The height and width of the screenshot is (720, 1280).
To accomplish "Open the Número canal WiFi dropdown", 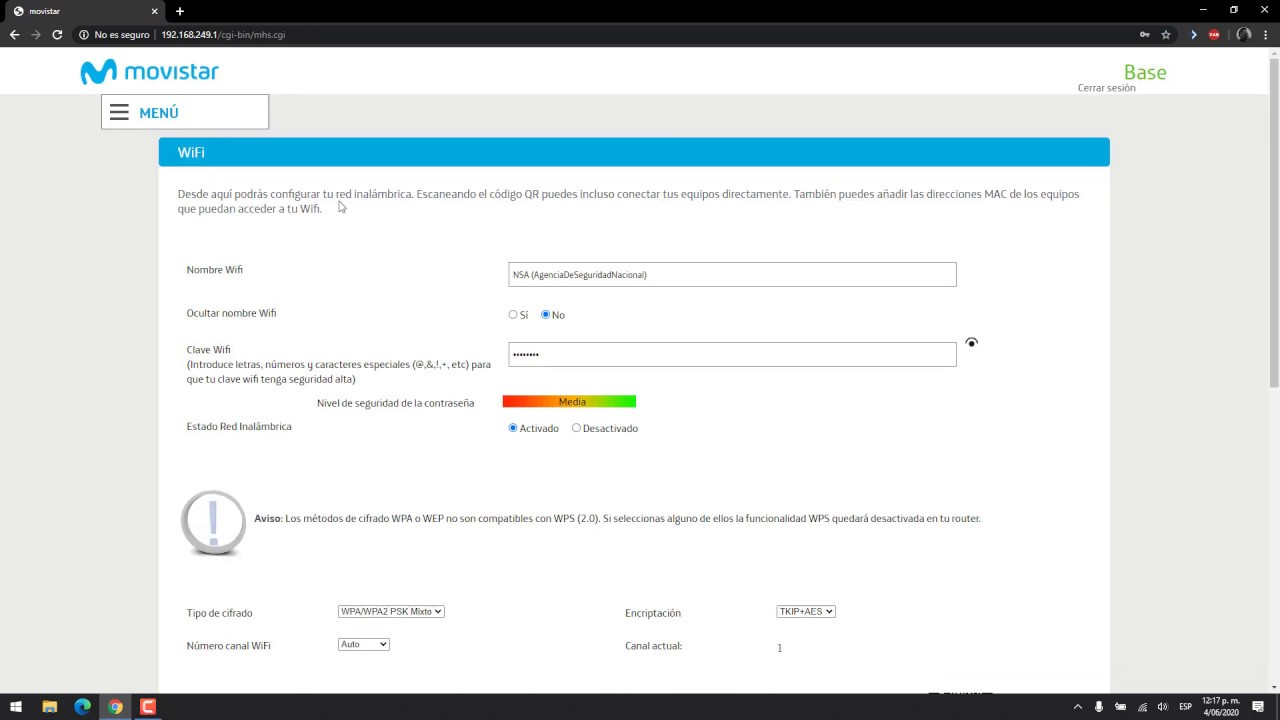I will click(x=364, y=644).
